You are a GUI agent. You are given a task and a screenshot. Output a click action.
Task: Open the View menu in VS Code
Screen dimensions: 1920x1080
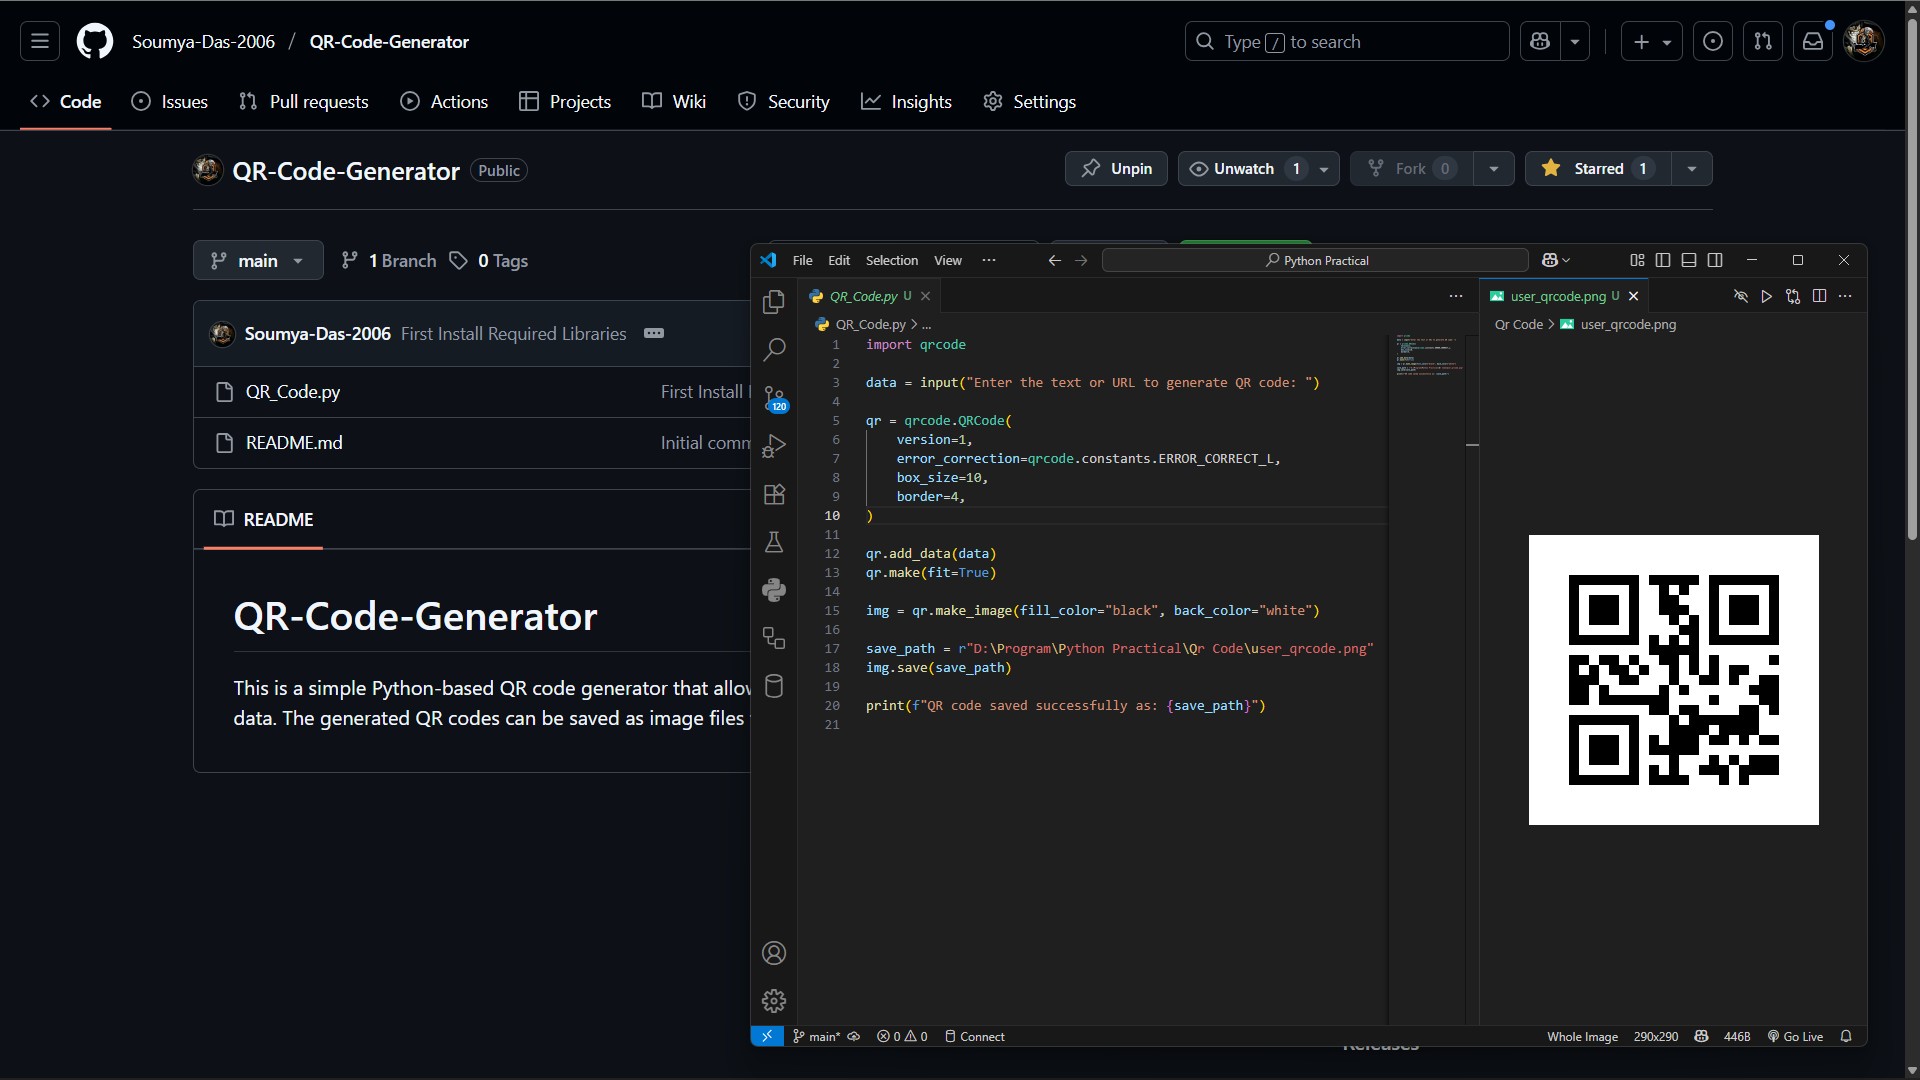tap(948, 260)
